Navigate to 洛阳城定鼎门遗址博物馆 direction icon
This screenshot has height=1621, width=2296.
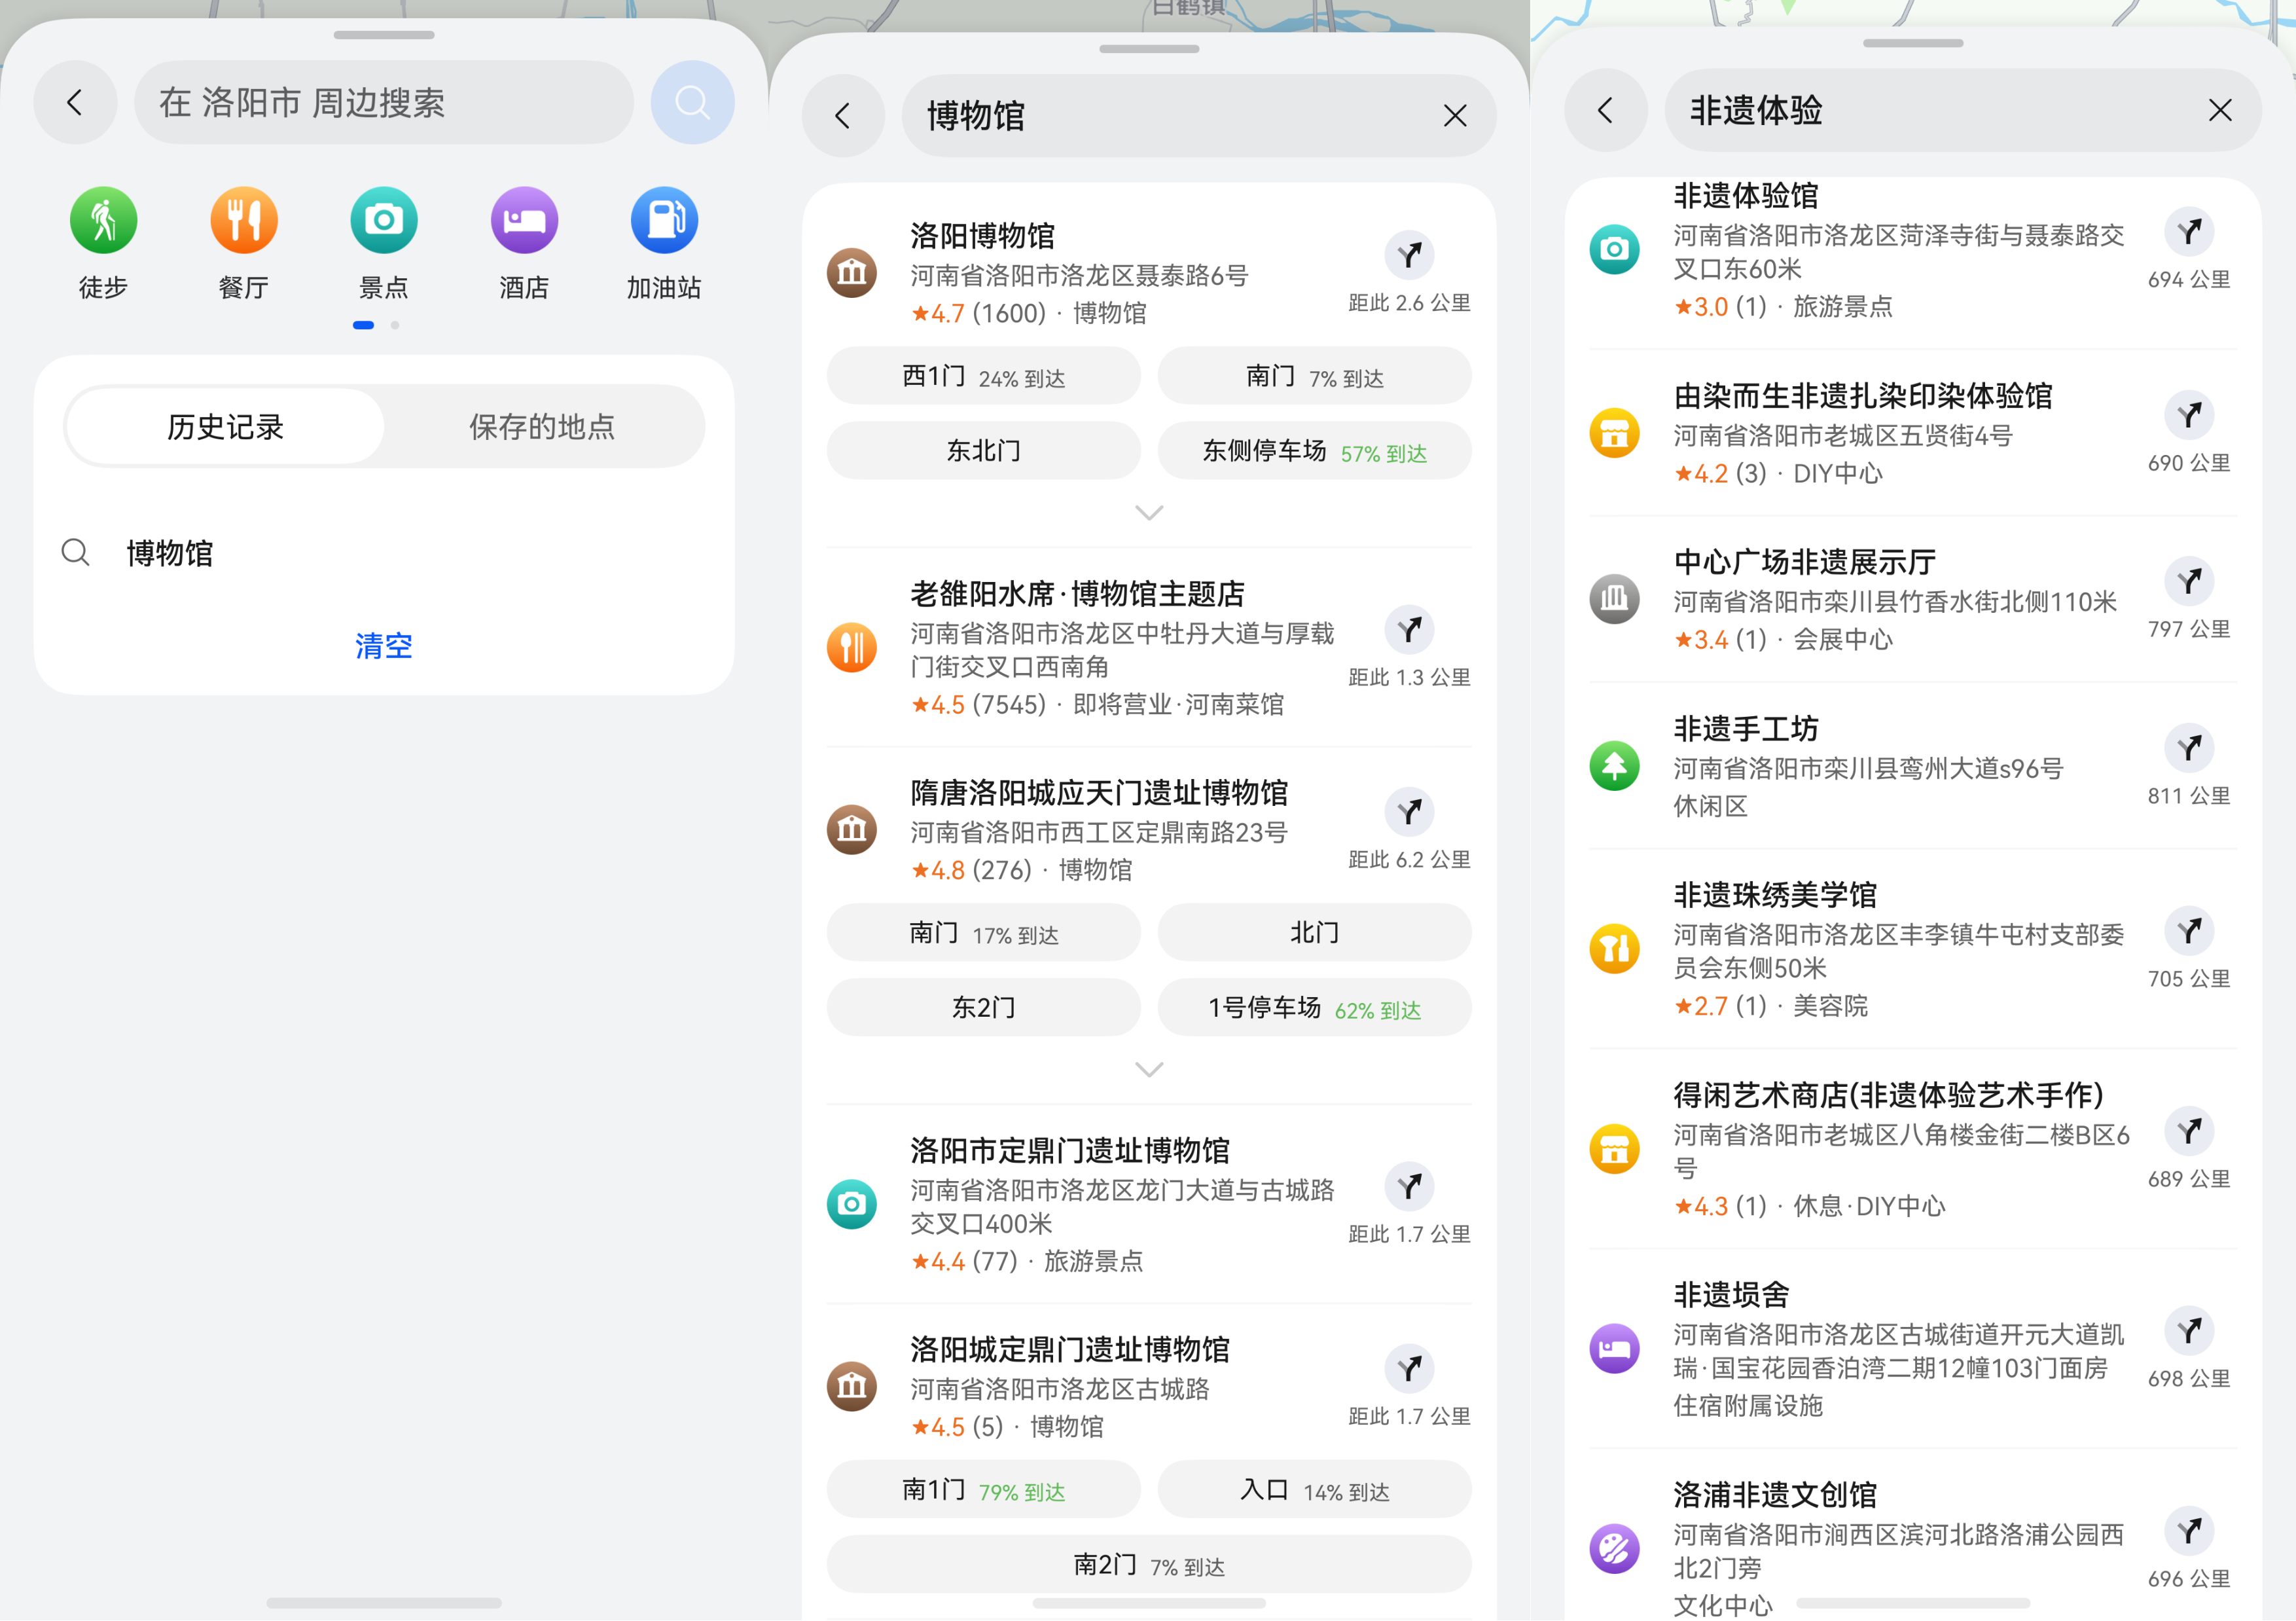1410,1369
